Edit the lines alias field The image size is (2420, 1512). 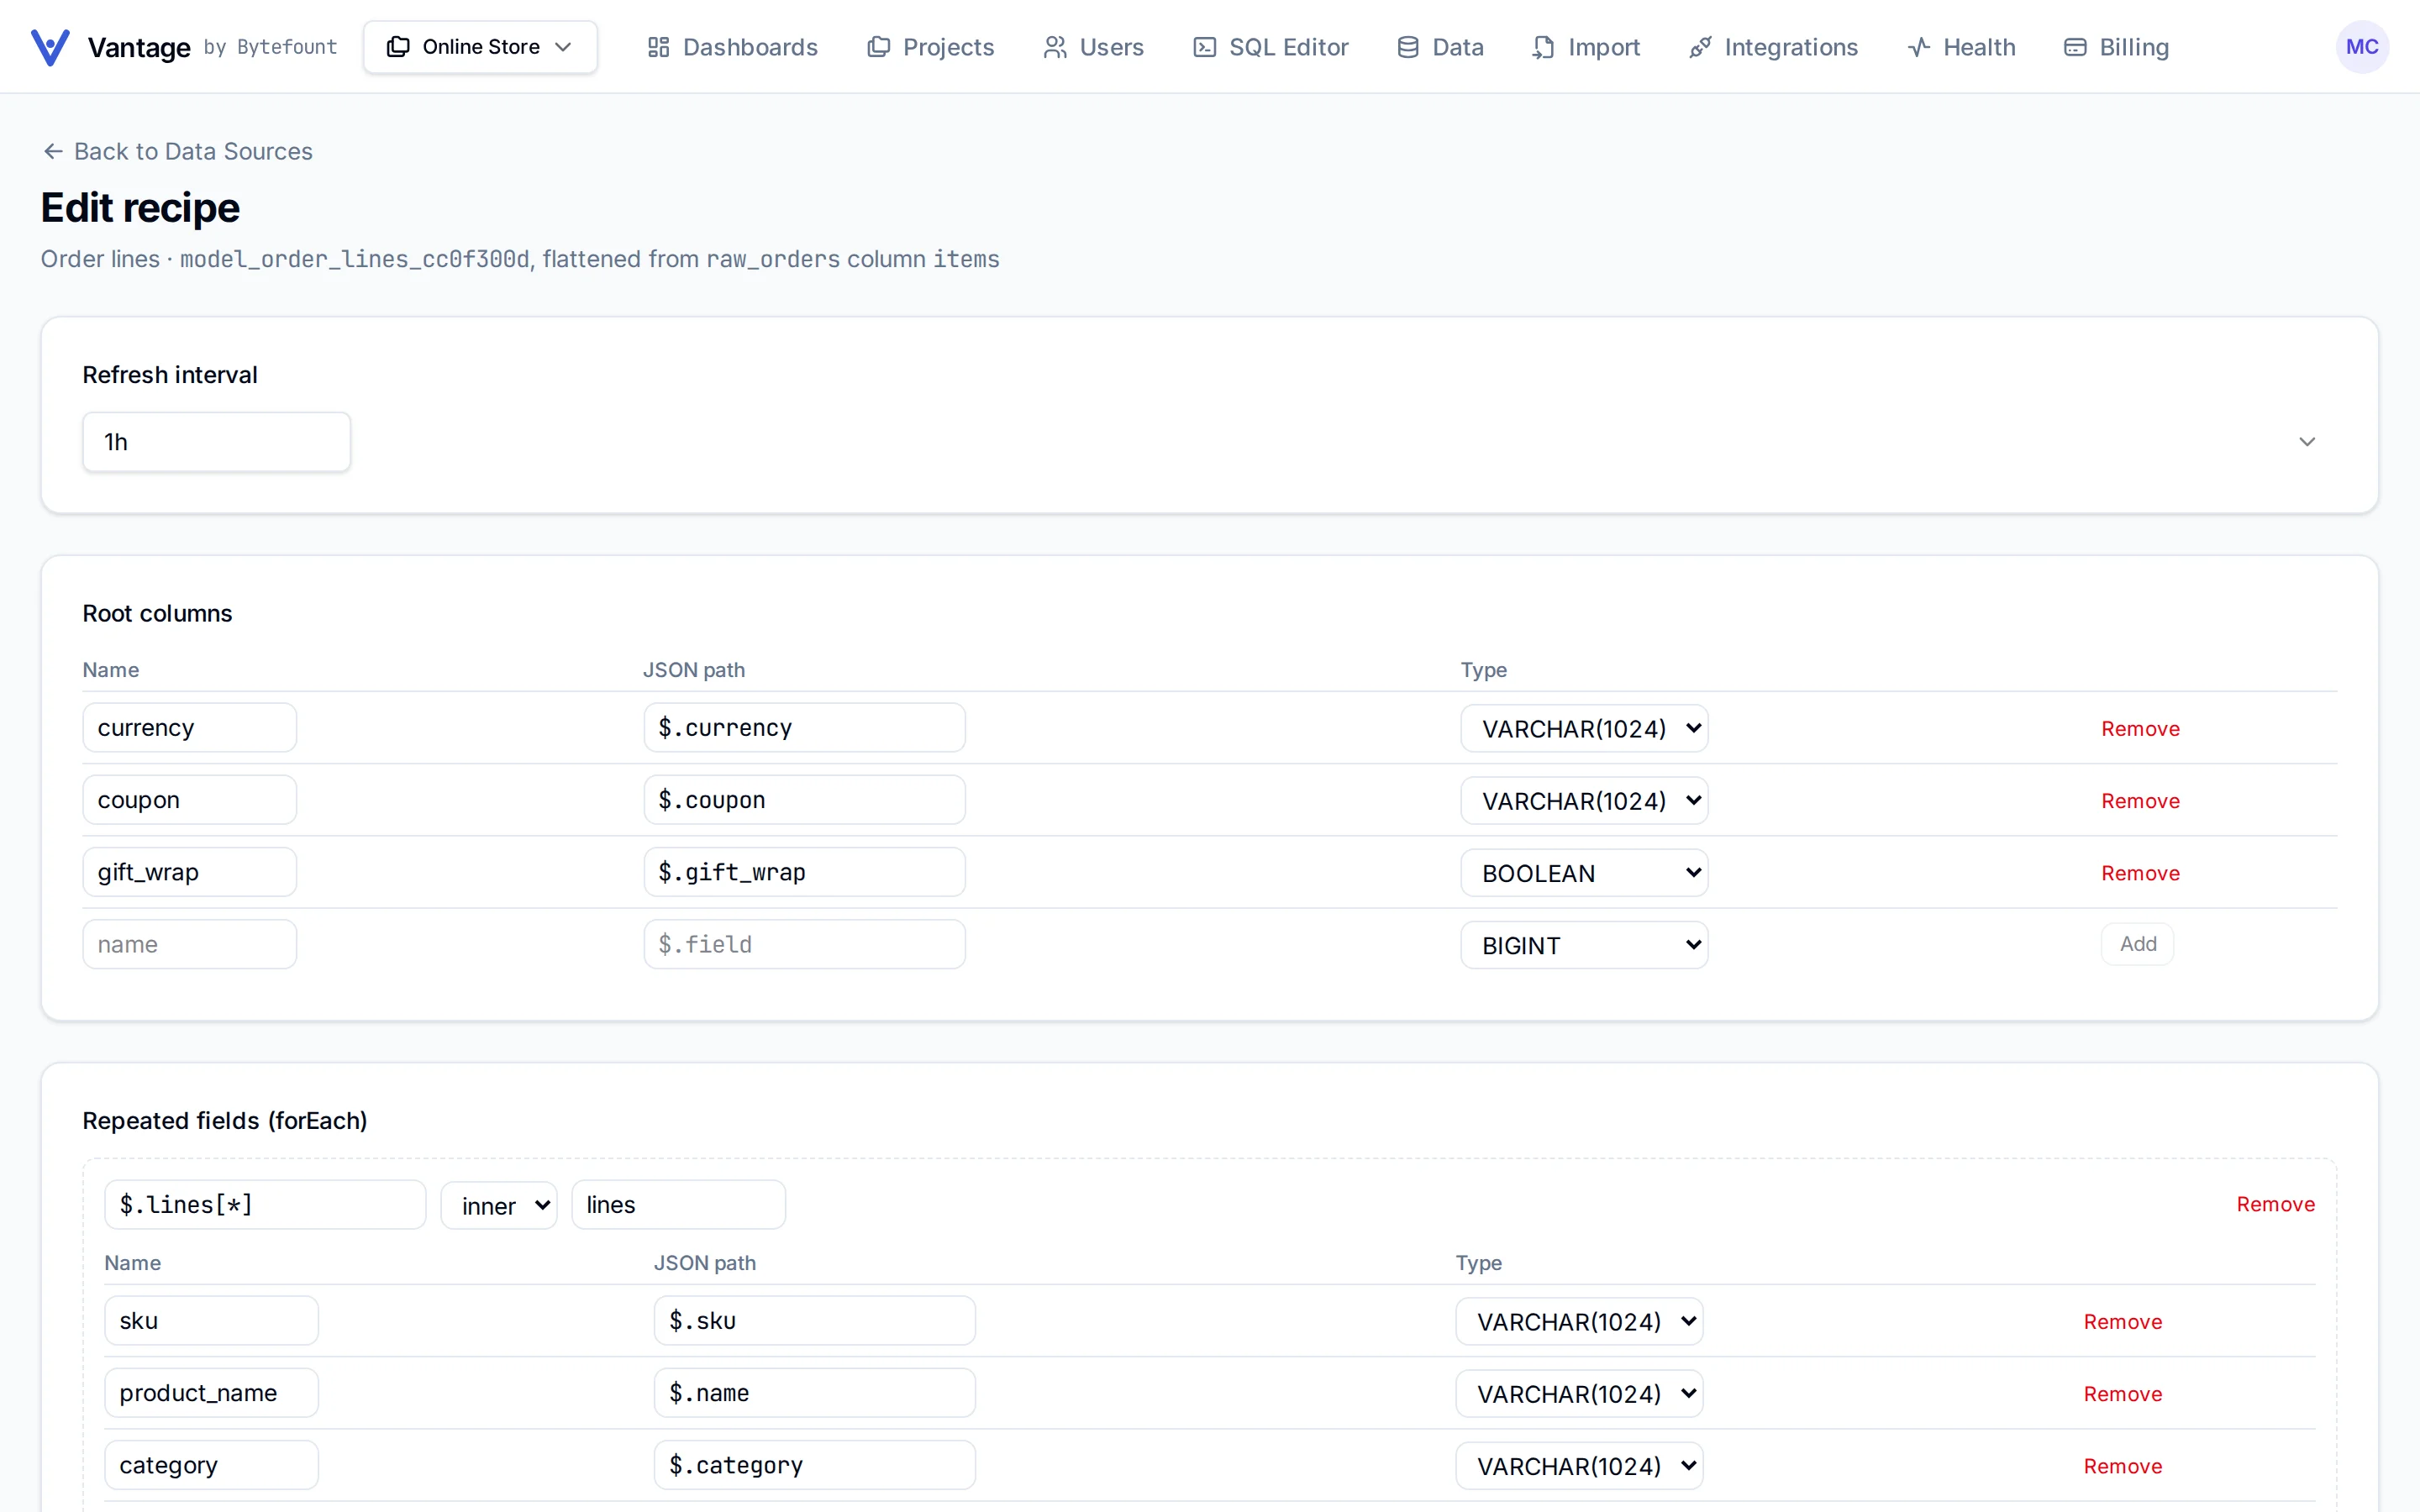coord(678,1204)
